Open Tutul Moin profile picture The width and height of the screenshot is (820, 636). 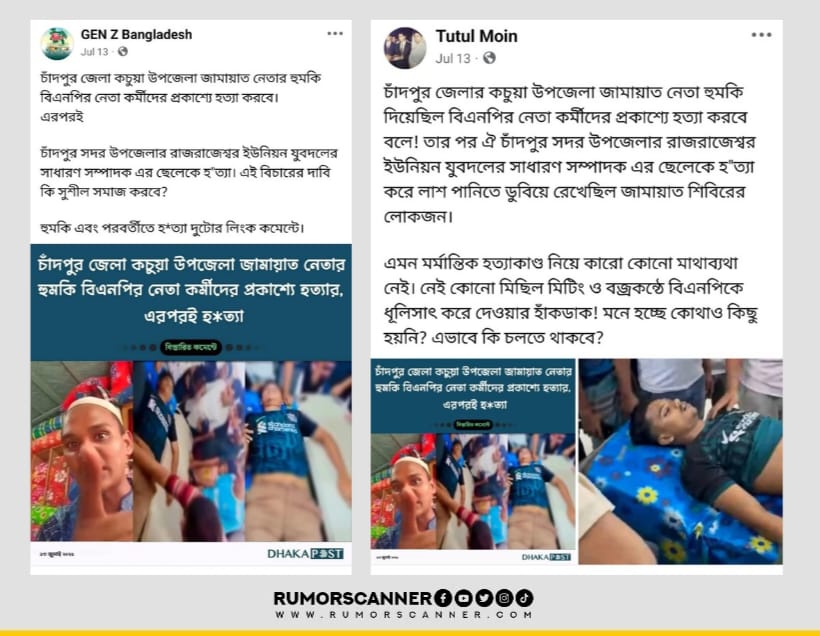[x=405, y=48]
